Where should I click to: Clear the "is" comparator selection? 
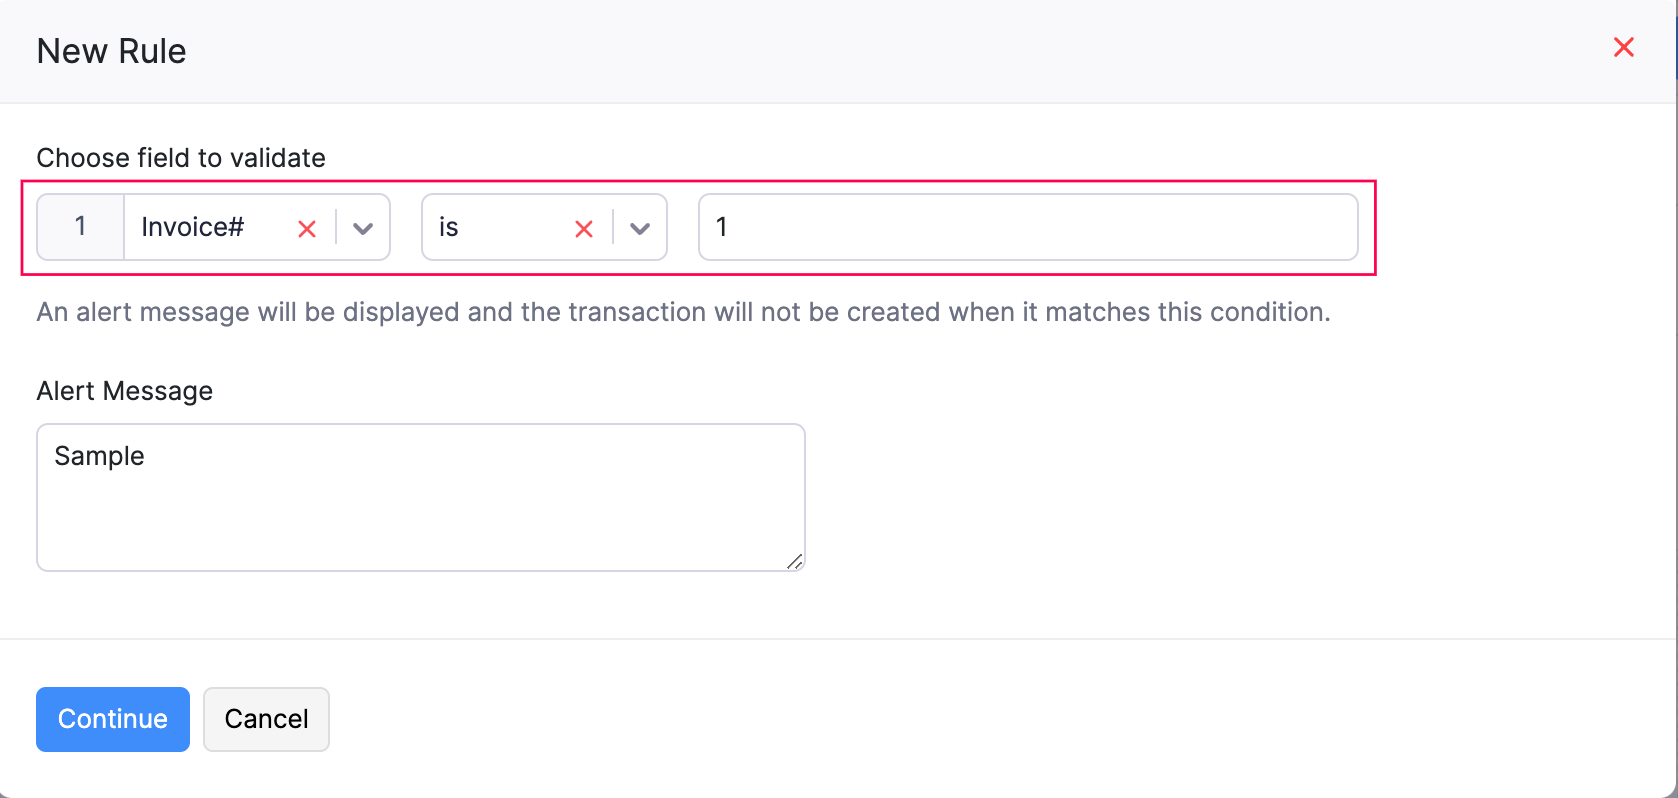coord(584,229)
